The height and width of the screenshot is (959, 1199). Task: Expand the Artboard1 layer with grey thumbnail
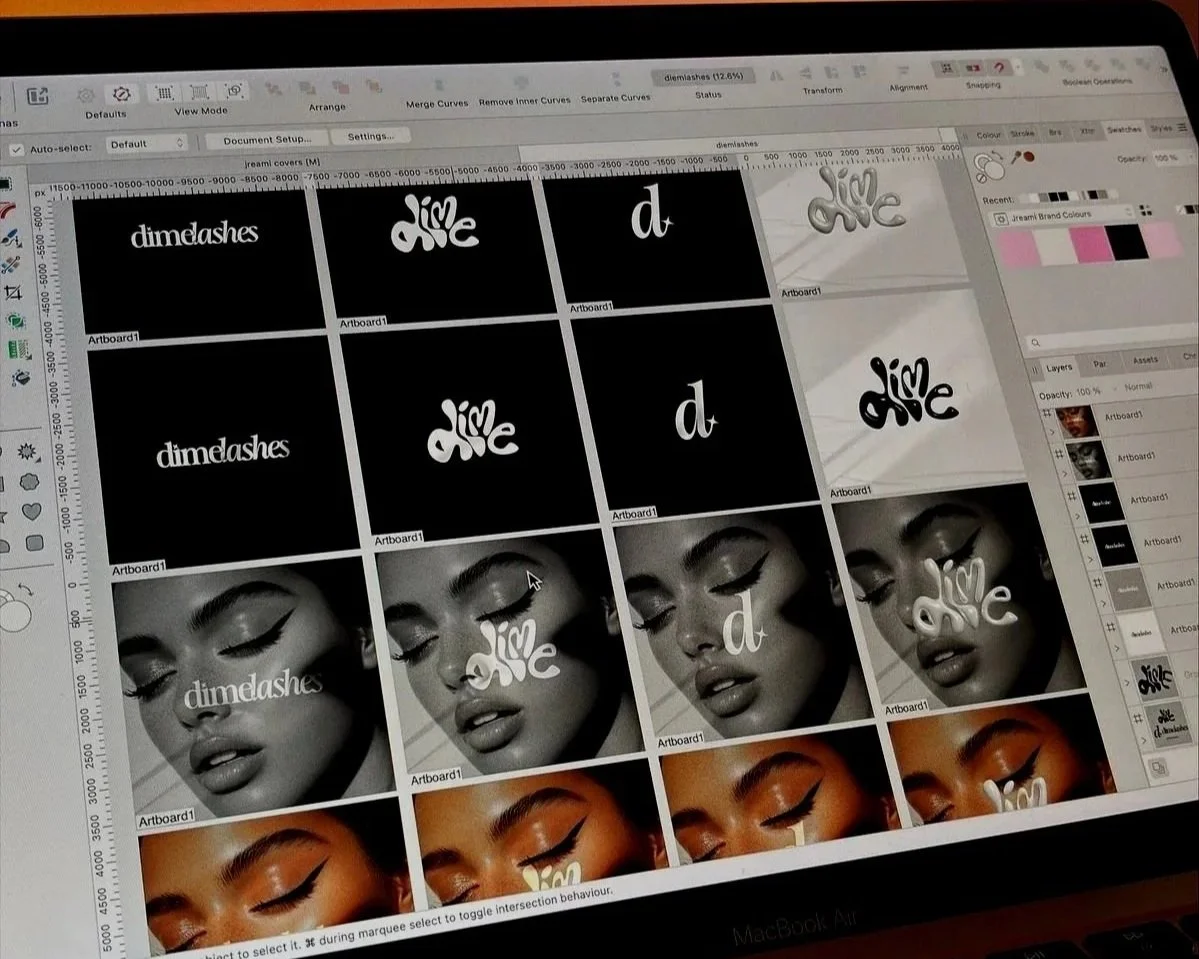[1103, 604]
